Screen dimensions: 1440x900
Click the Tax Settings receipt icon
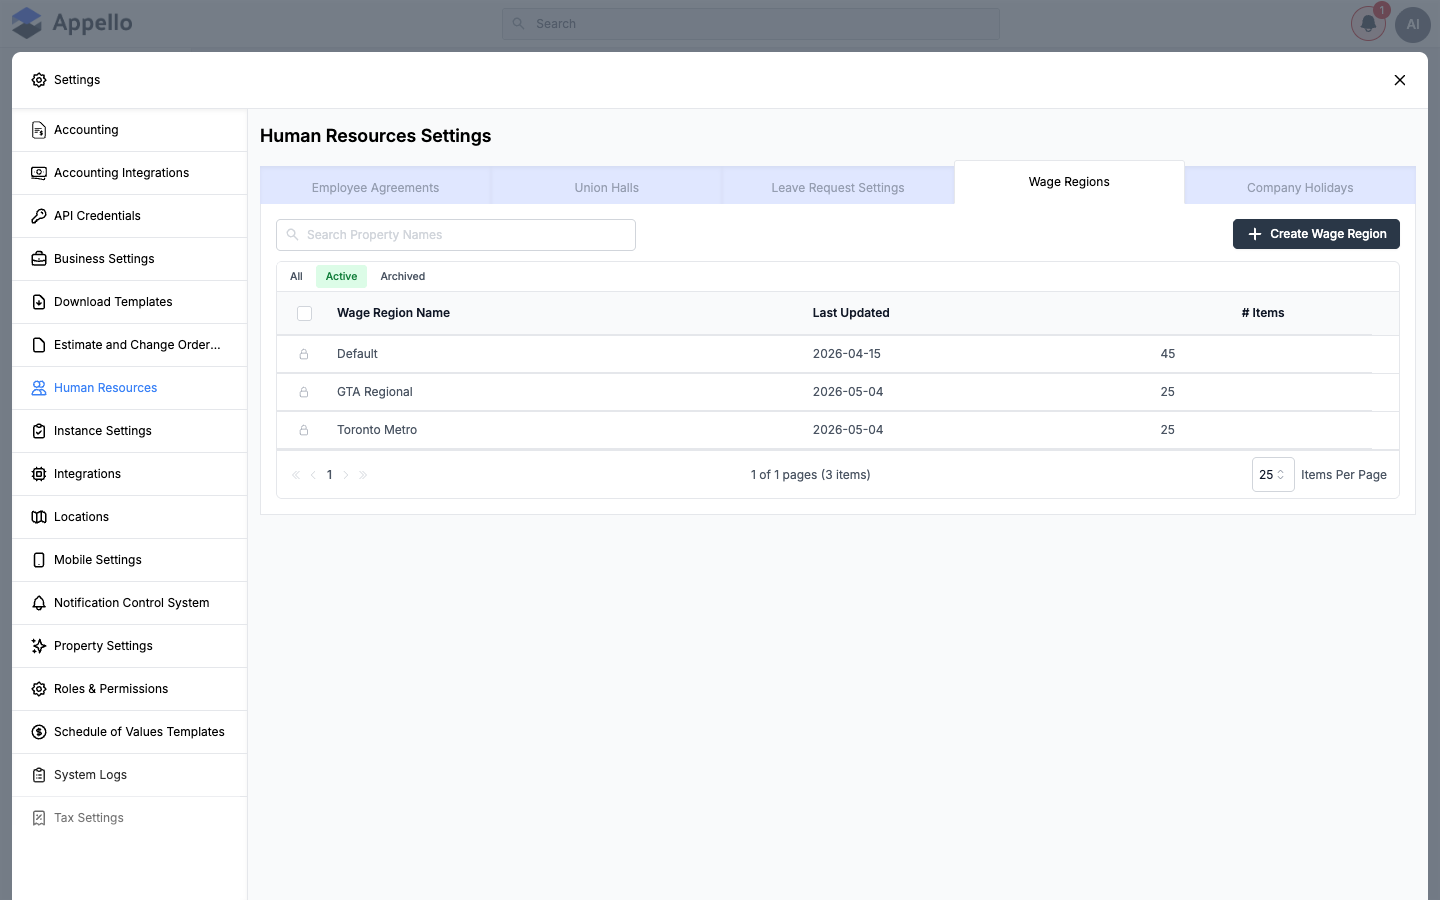coord(39,818)
